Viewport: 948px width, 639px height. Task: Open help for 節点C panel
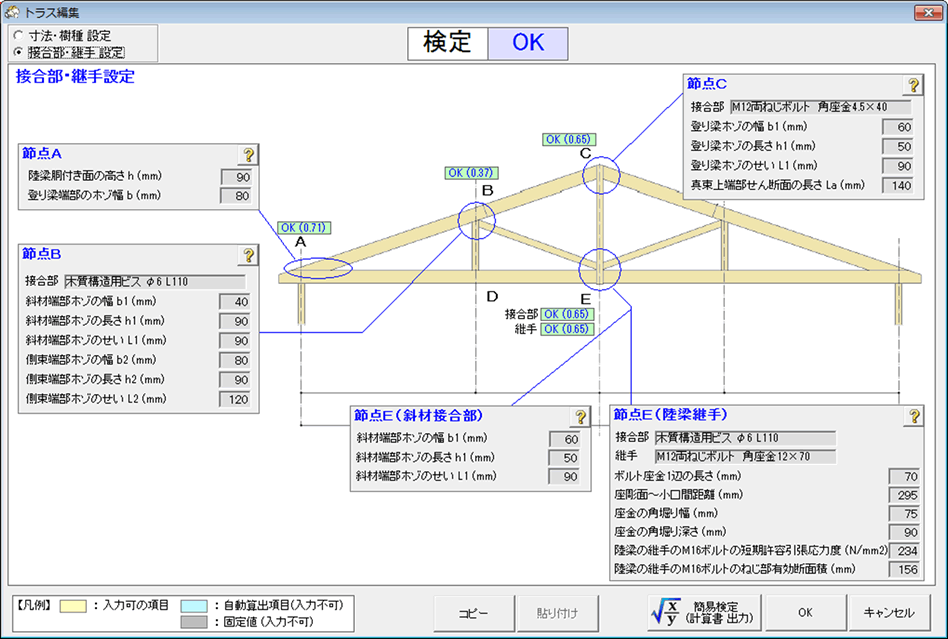[x=914, y=85]
